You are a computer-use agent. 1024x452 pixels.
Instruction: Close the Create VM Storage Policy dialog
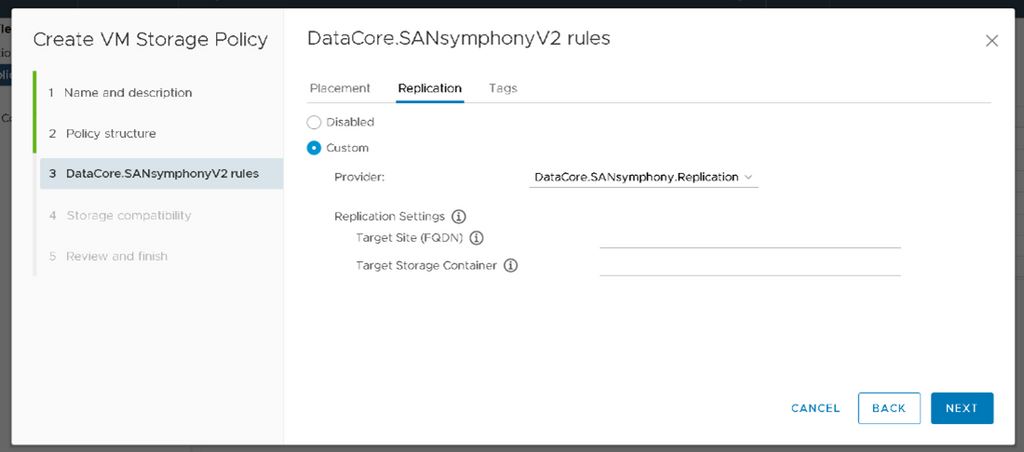[991, 41]
